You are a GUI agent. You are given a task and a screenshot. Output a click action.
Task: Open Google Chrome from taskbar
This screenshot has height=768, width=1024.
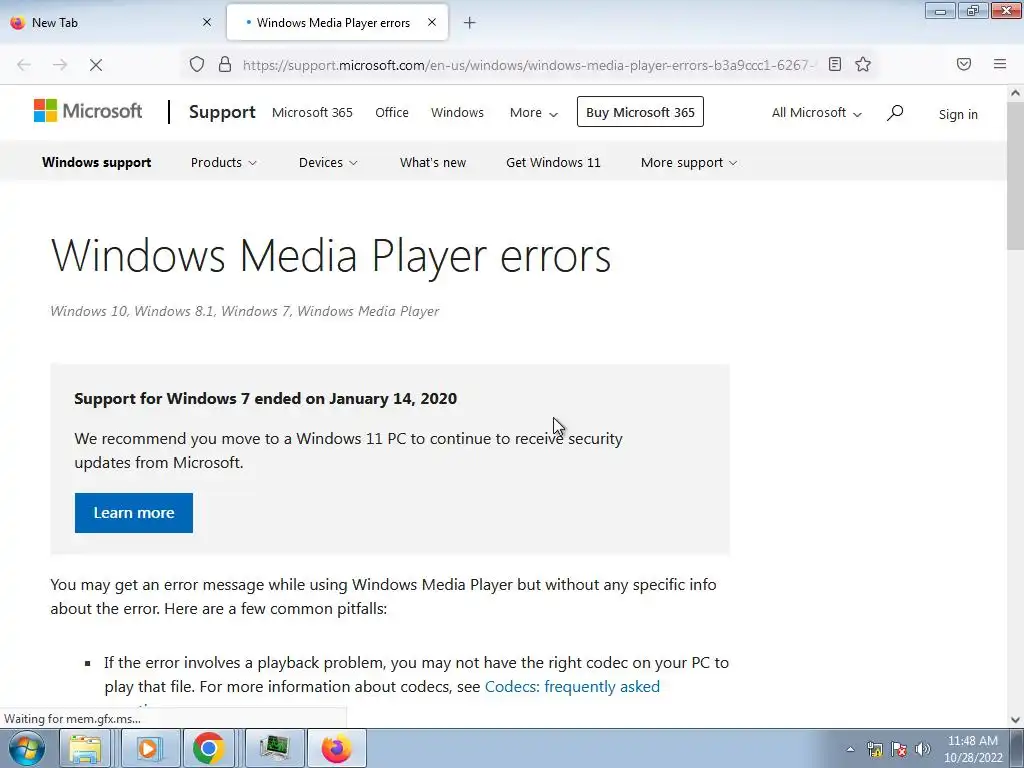pyautogui.click(x=209, y=748)
